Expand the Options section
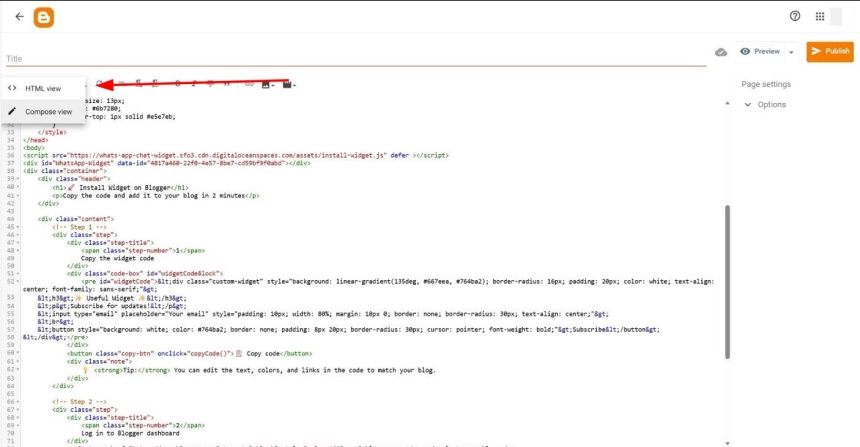The height and width of the screenshot is (447, 860). (765, 105)
